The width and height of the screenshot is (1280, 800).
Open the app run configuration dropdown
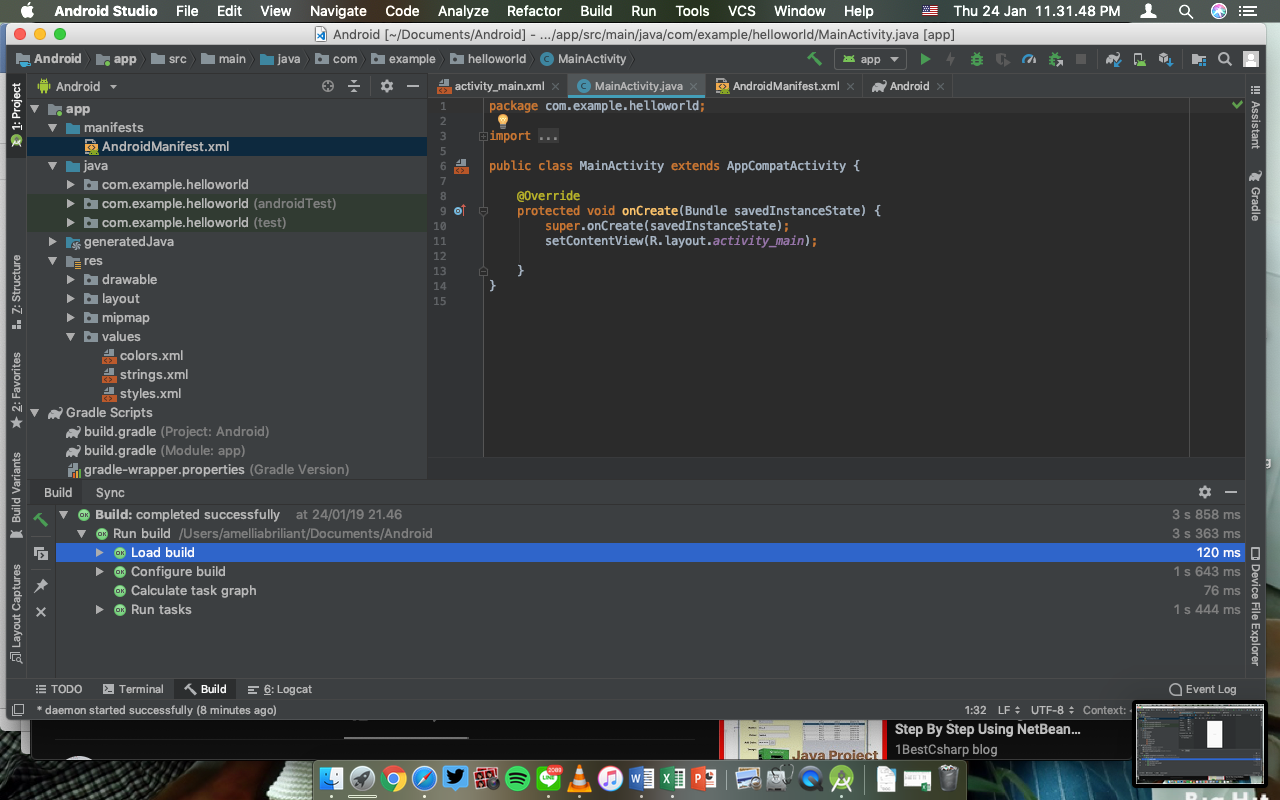tap(870, 59)
